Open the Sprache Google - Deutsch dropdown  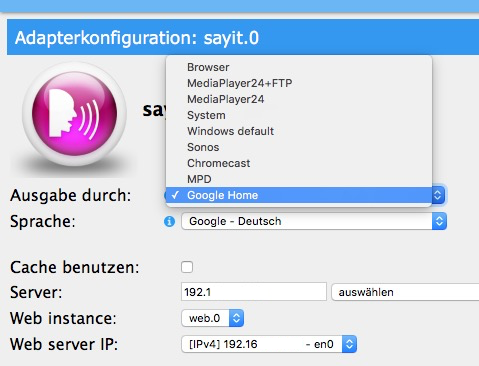click(314, 221)
